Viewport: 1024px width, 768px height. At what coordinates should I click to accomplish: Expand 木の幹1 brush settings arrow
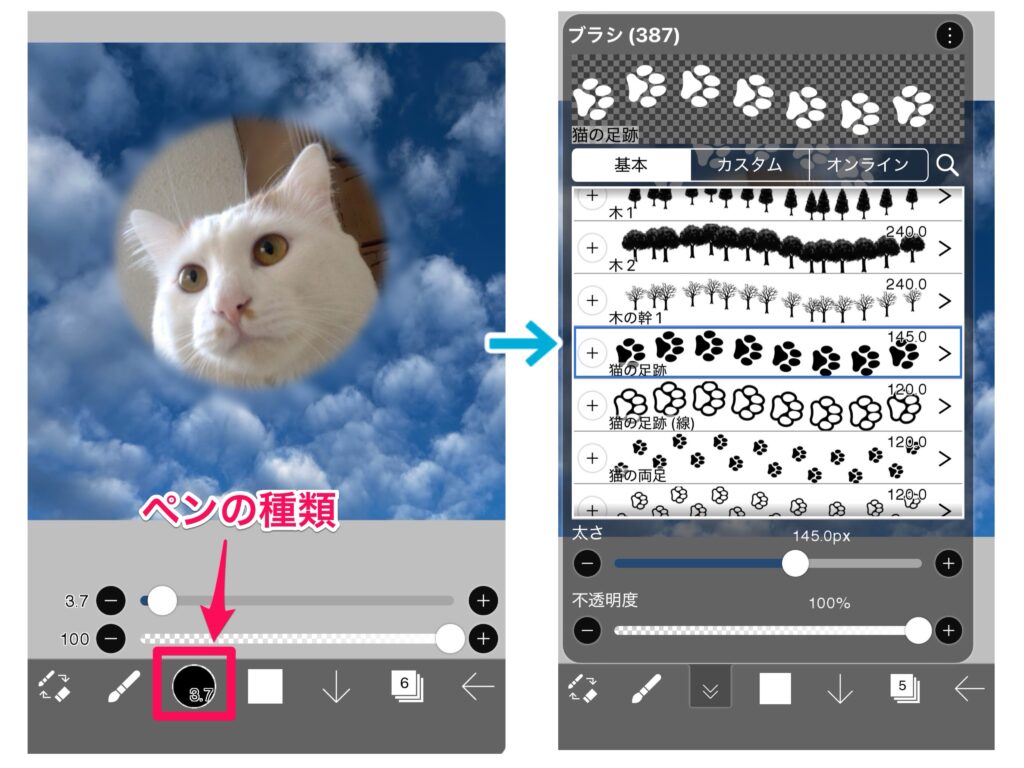pos(944,300)
